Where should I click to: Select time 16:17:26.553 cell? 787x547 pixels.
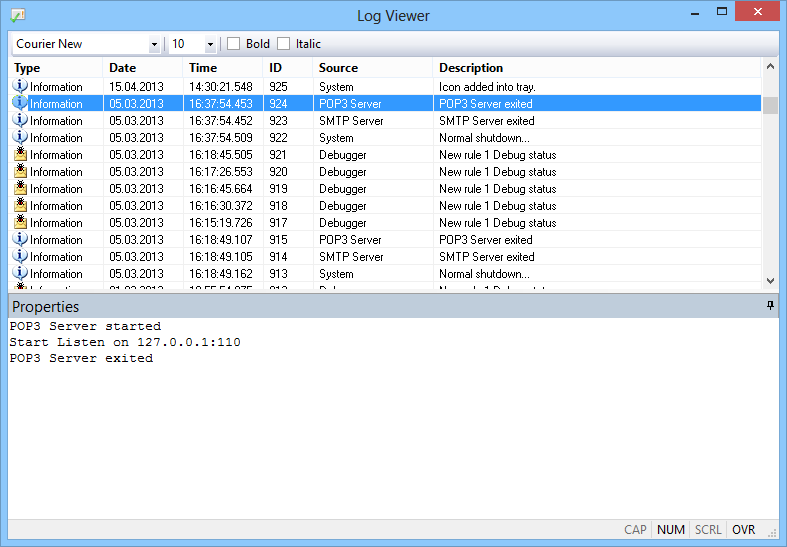(221, 172)
